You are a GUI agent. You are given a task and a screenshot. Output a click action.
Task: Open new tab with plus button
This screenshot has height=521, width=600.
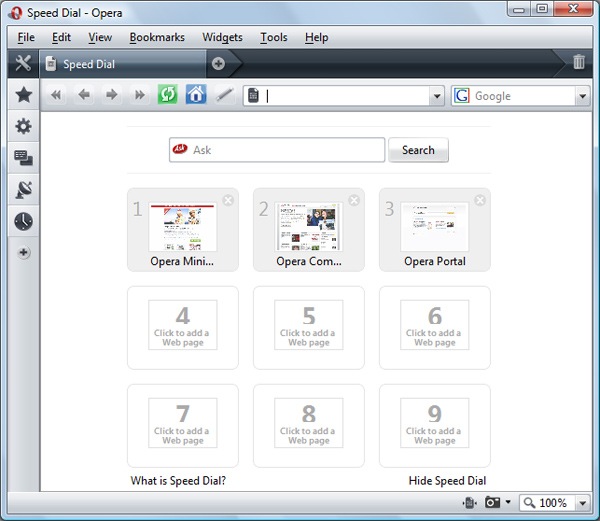click(218, 63)
